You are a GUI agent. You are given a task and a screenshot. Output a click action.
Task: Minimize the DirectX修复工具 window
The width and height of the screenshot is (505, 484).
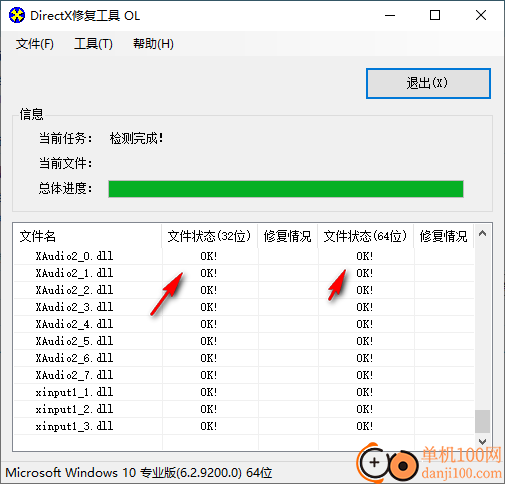point(390,15)
